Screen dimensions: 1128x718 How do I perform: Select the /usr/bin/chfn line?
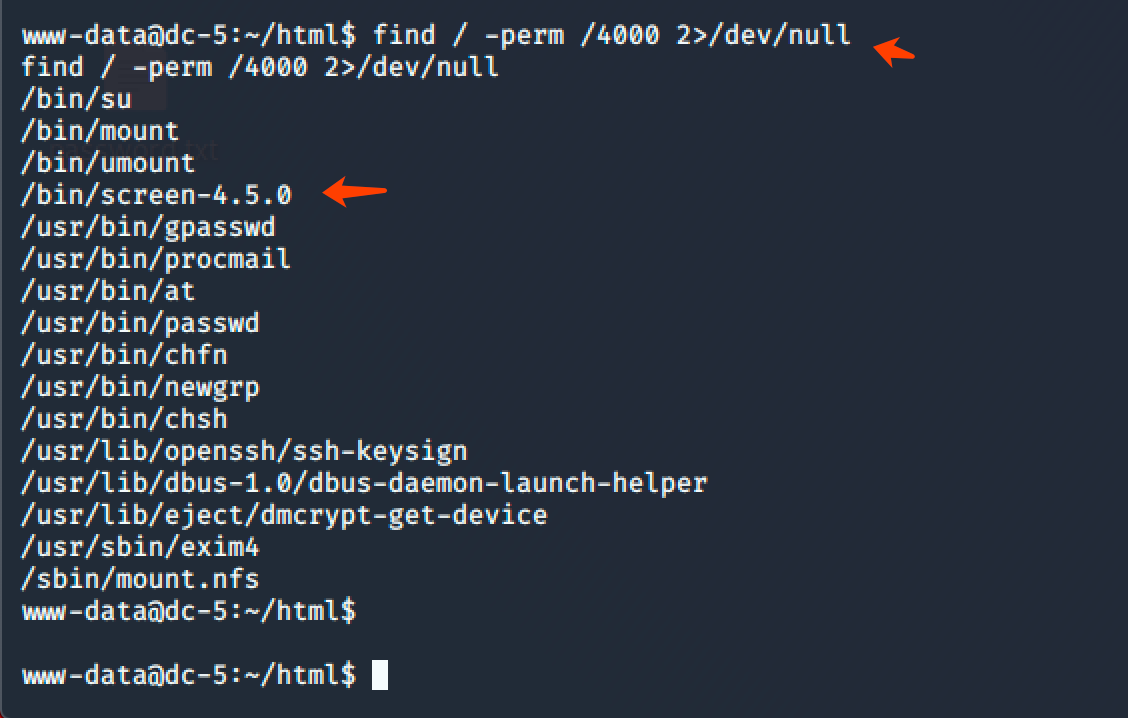tap(124, 355)
